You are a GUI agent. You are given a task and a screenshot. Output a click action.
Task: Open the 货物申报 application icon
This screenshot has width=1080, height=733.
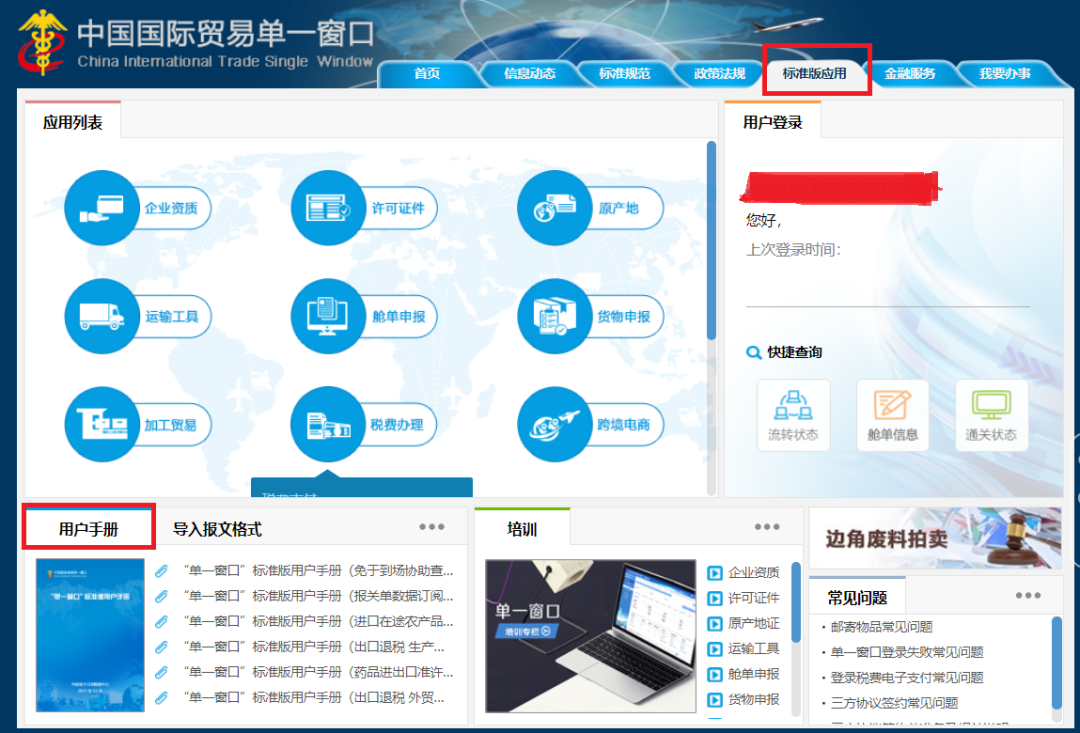click(555, 316)
